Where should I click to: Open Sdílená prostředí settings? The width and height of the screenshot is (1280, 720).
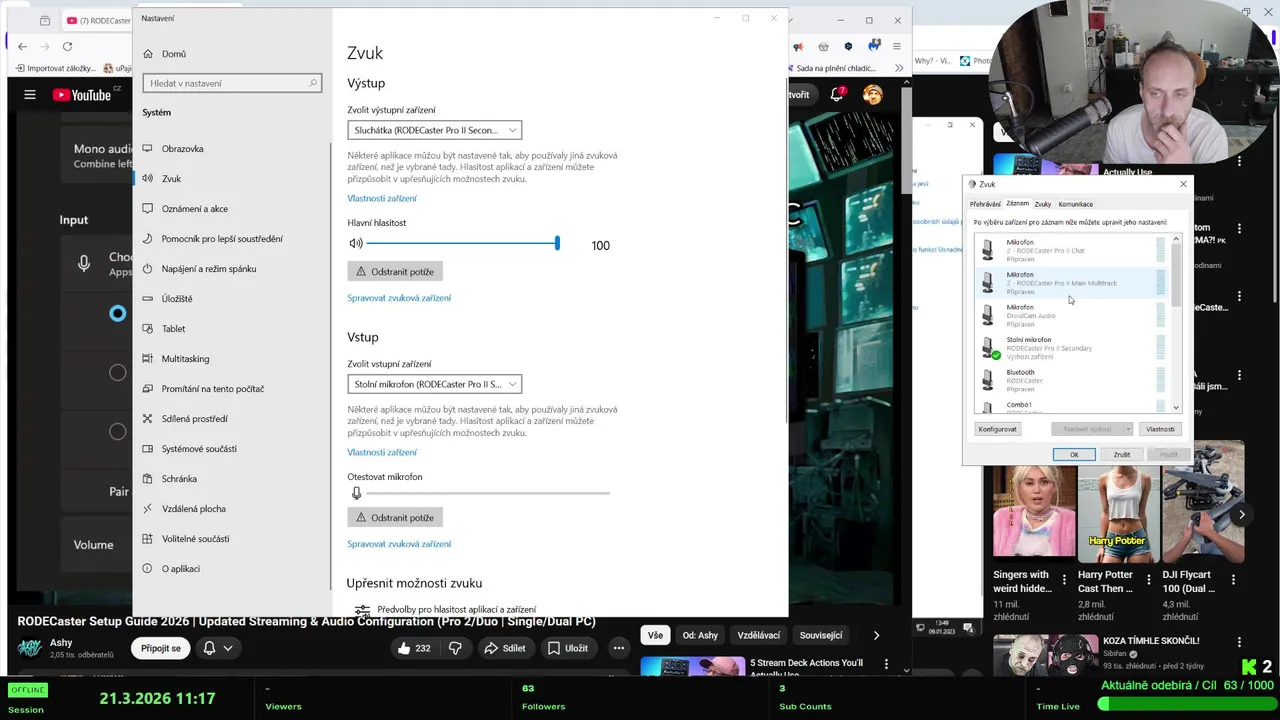[184, 419]
